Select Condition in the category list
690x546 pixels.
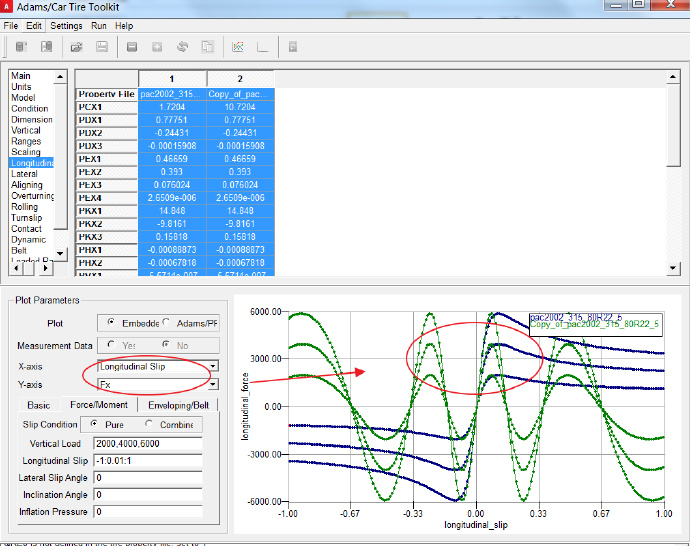pyautogui.click(x=29, y=108)
